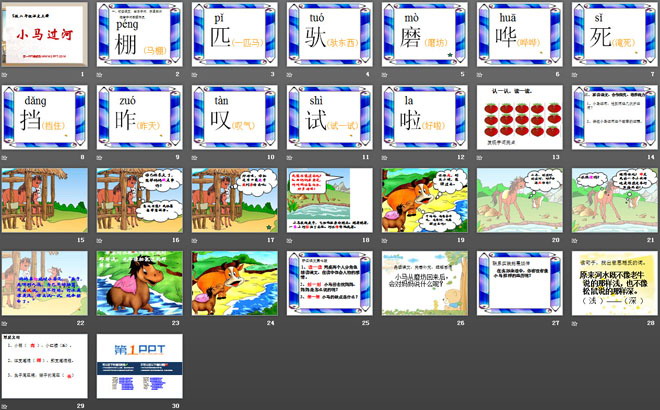660x410 pixels.
Task: Click the slide number 24 label
Action: coord(271,323)
